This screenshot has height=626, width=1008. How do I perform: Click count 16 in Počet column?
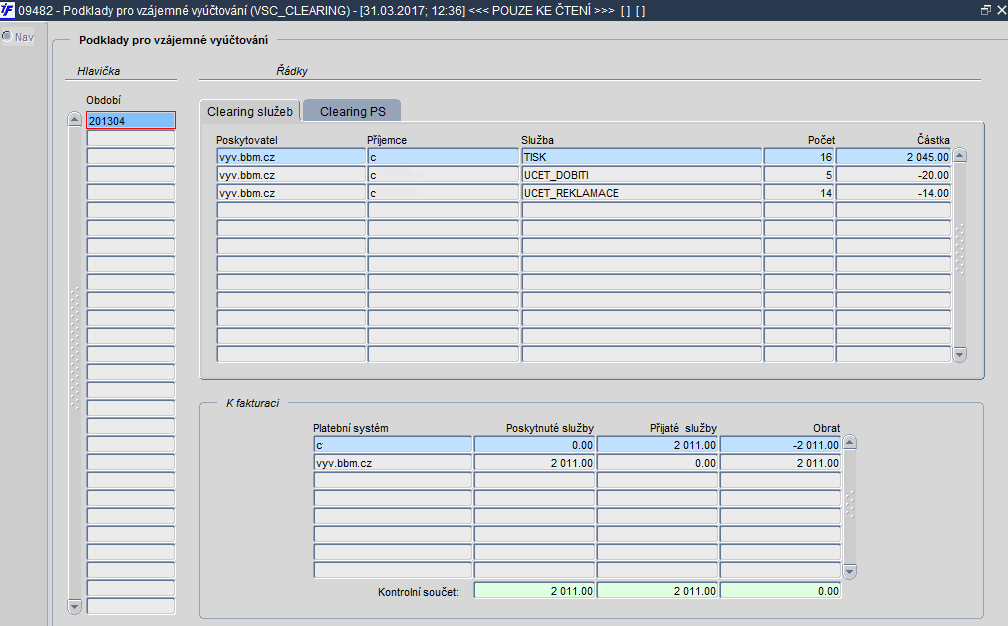click(799, 157)
